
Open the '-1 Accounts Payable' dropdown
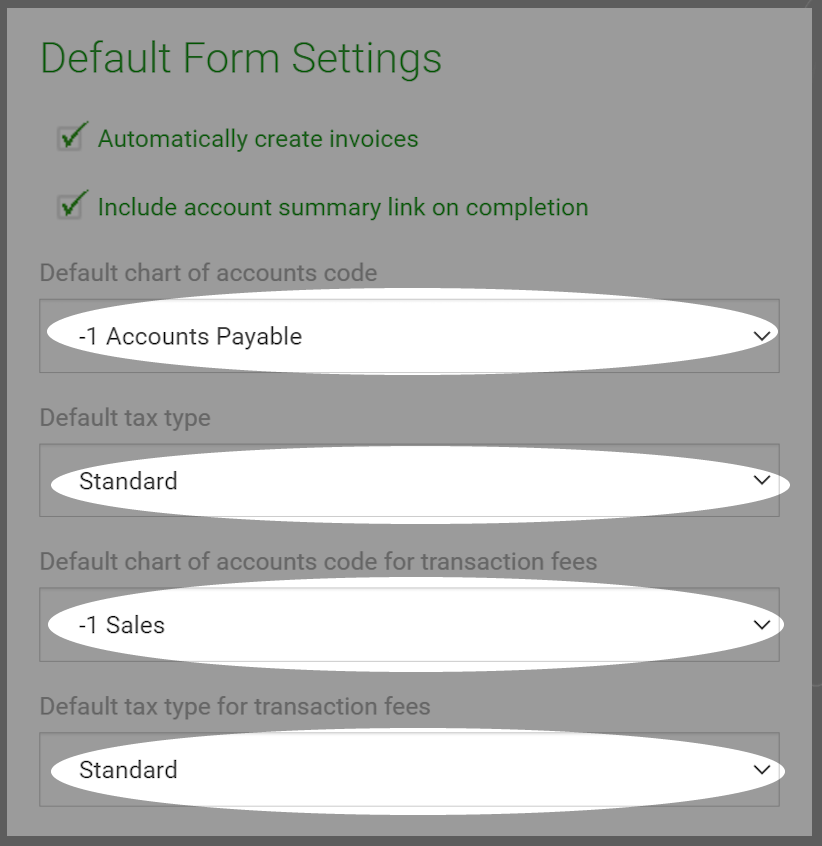[409, 336]
